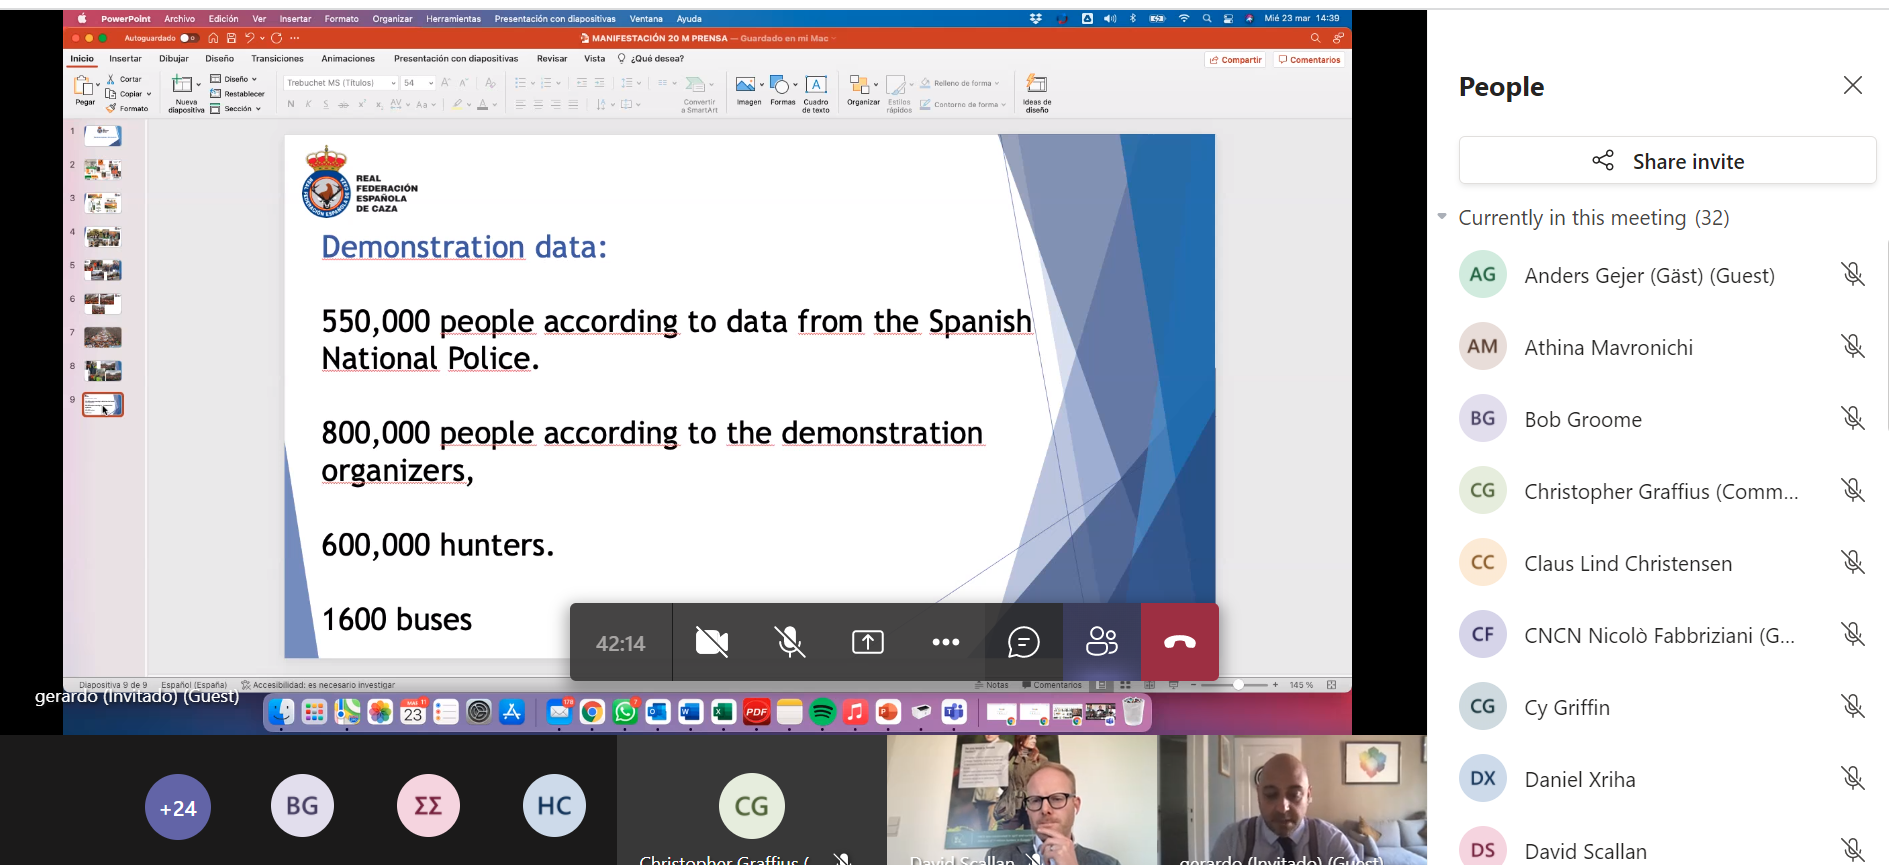
Task: Click the Share invite button
Action: (x=1667, y=161)
